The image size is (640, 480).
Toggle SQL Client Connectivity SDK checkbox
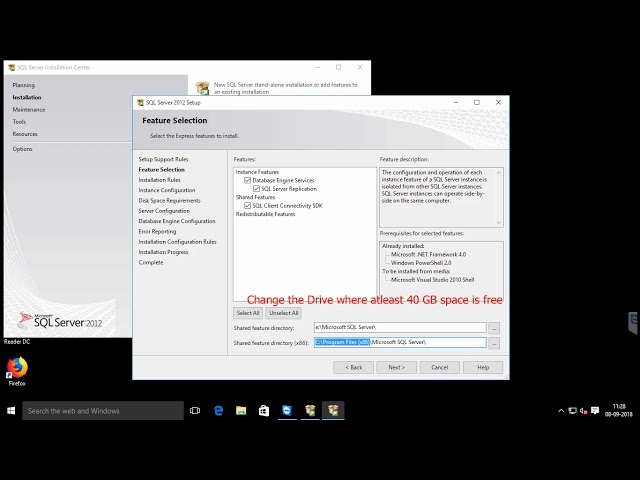(247, 205)
